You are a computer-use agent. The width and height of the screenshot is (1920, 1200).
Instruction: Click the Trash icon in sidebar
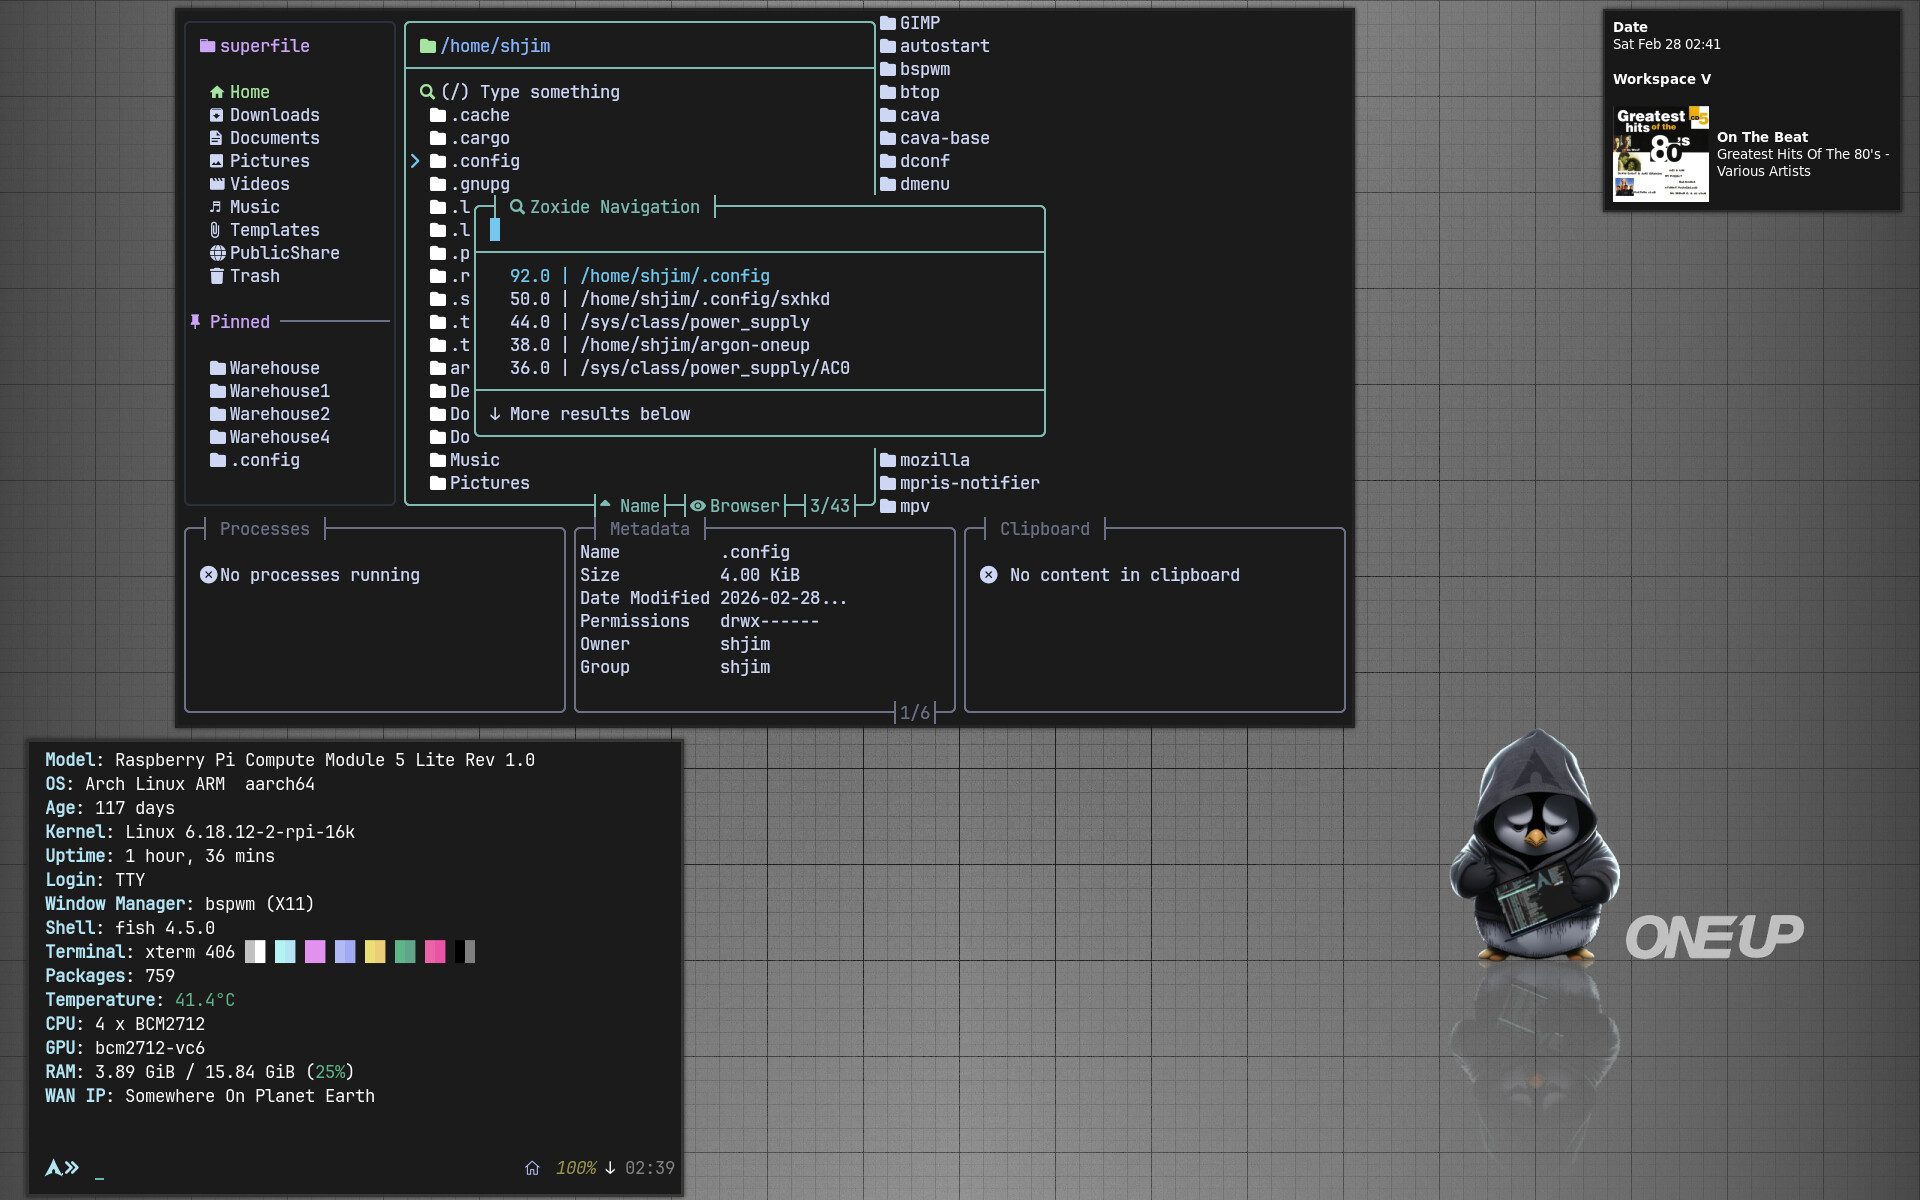point(216,276)
